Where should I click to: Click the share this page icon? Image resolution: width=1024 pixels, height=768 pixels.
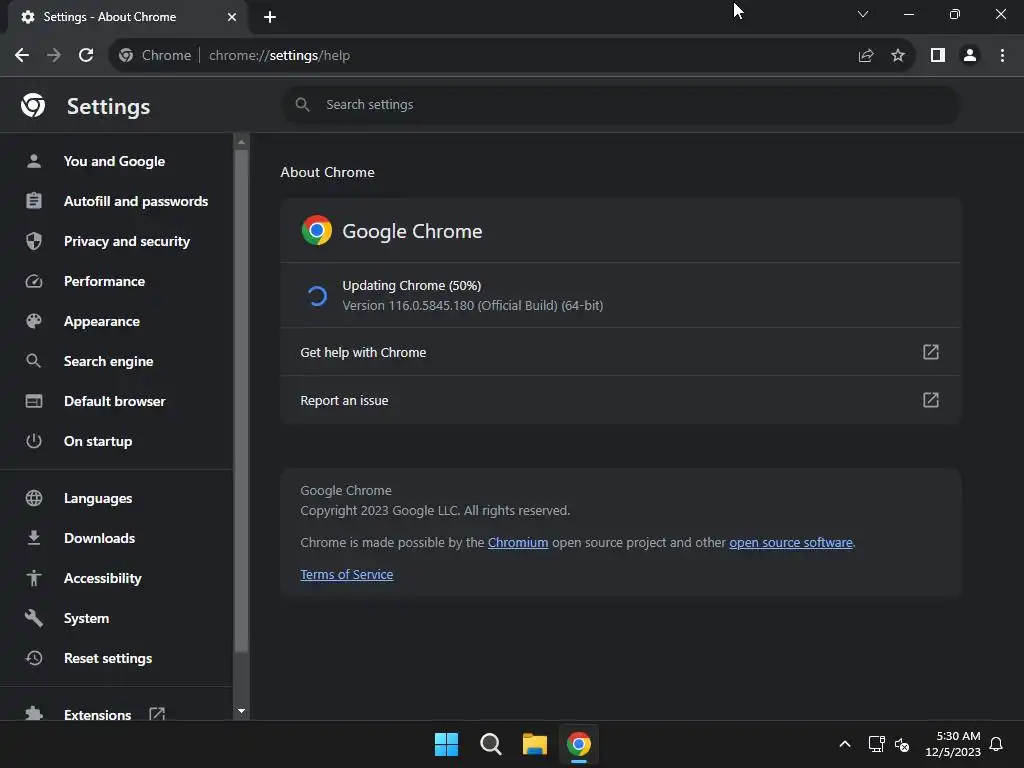tap(865, 56)
